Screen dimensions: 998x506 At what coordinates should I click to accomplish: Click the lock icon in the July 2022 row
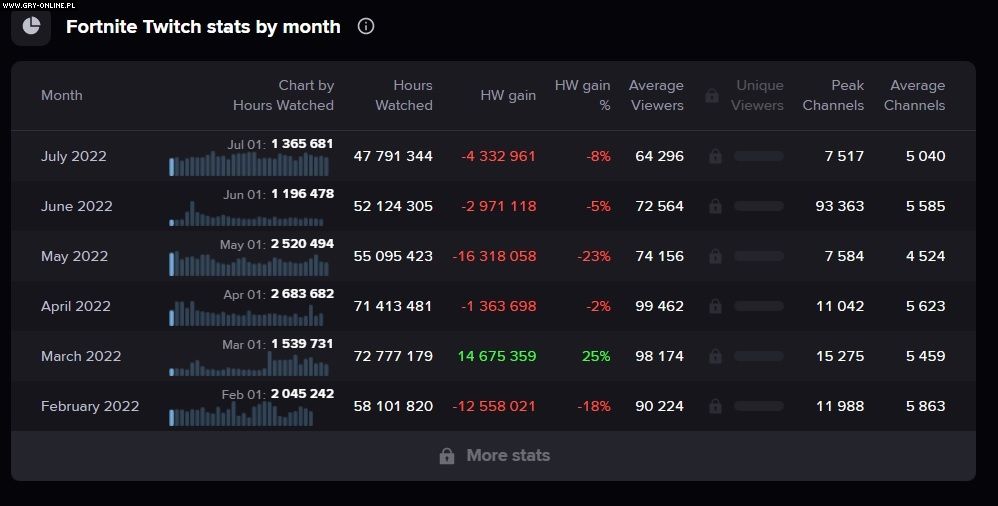pyautogui.click(x=715, y=156)
